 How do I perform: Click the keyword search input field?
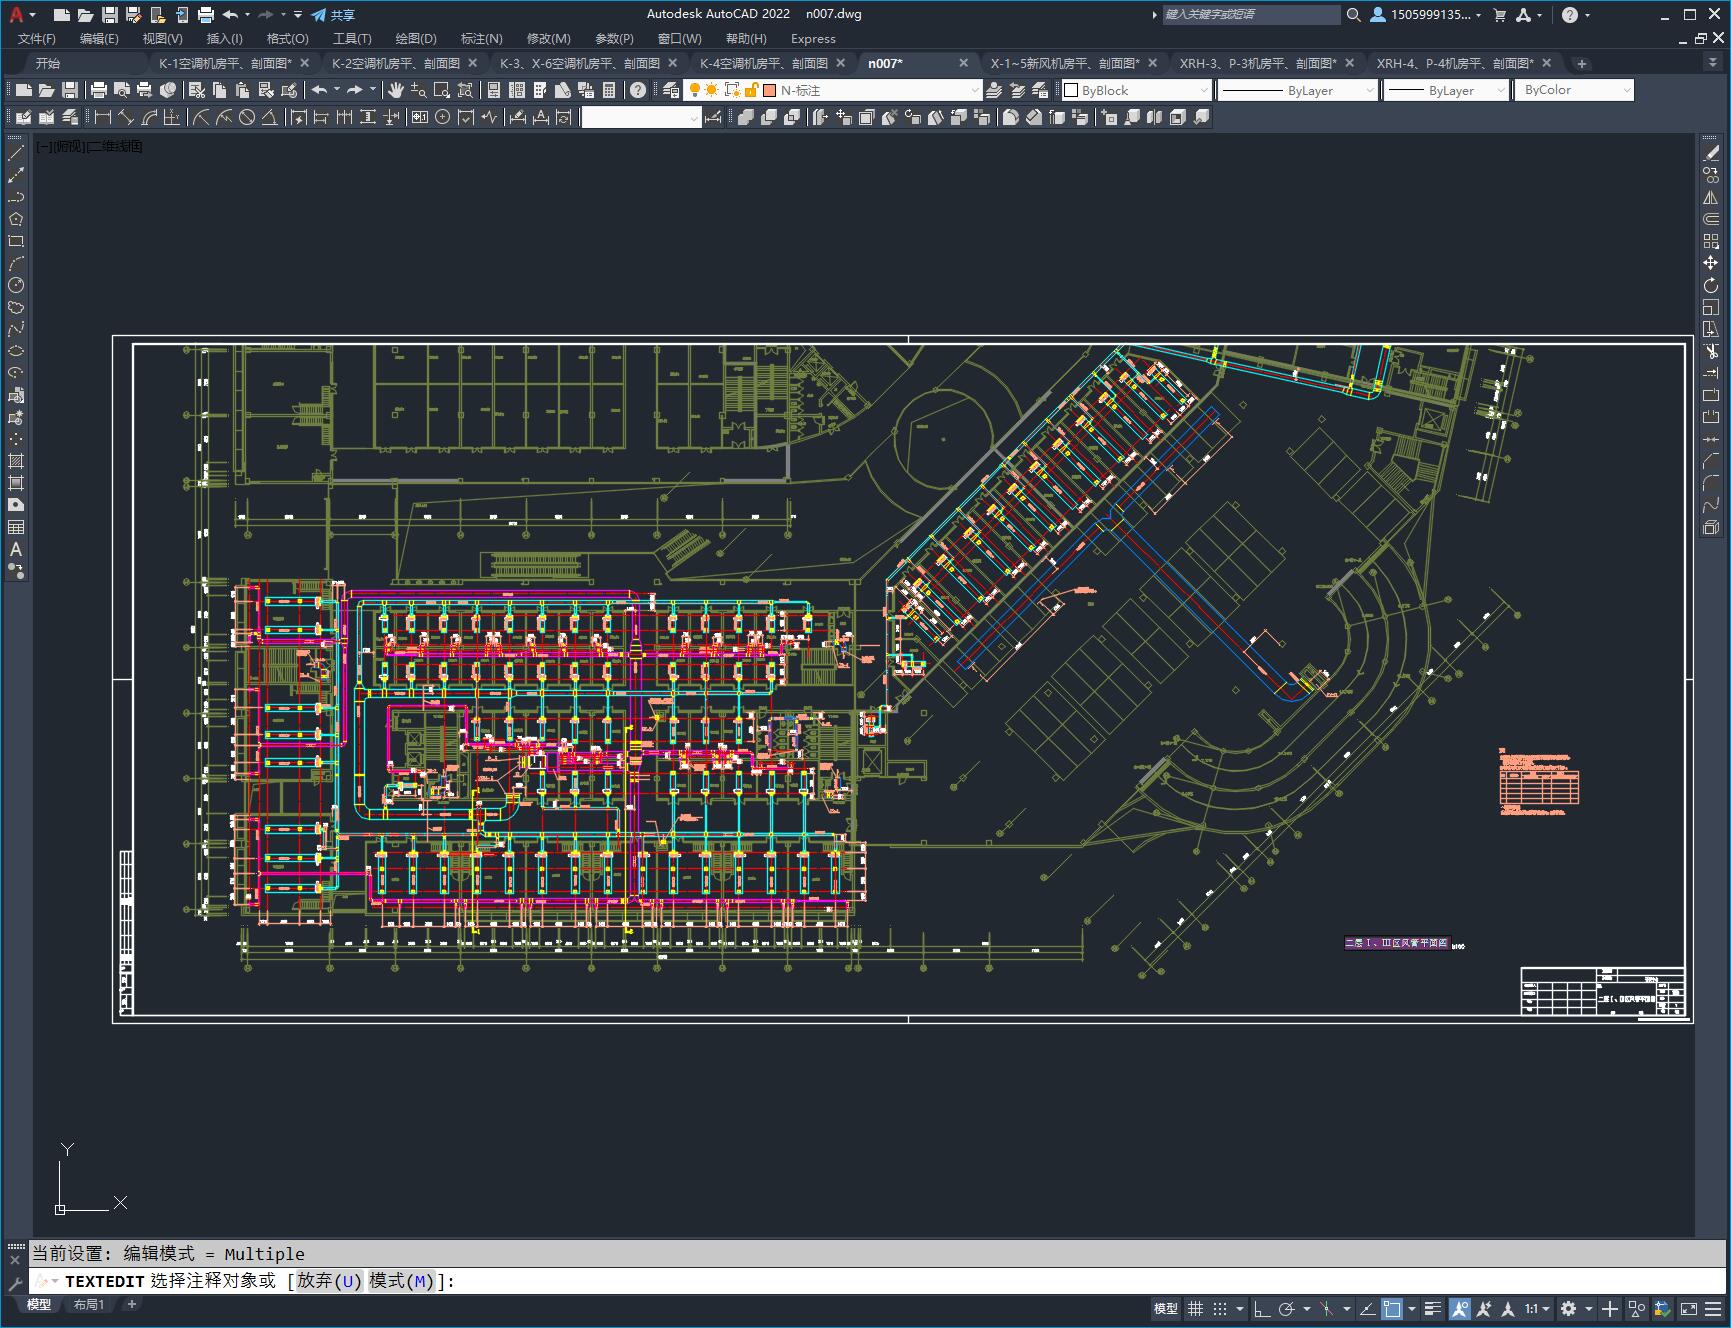1251,14
